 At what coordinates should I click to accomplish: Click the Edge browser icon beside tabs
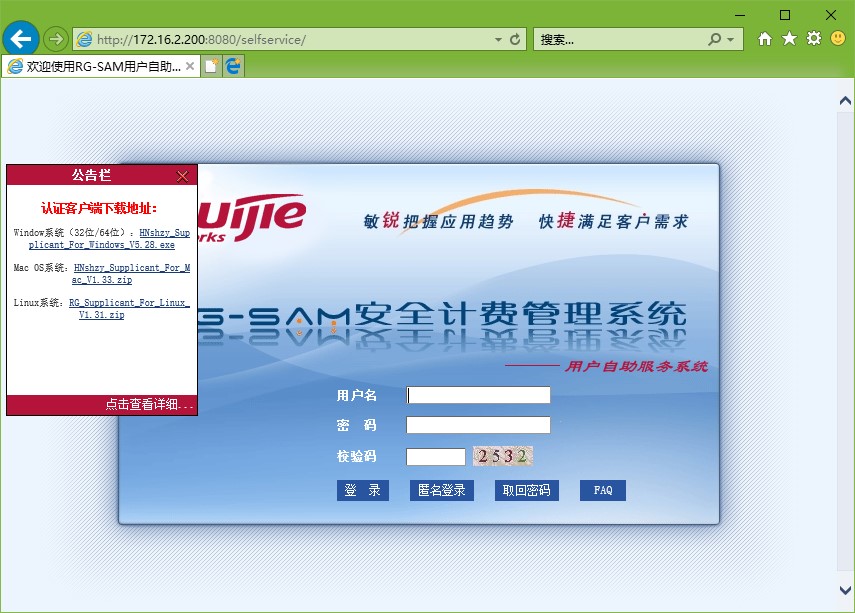(x=233, y=66)
